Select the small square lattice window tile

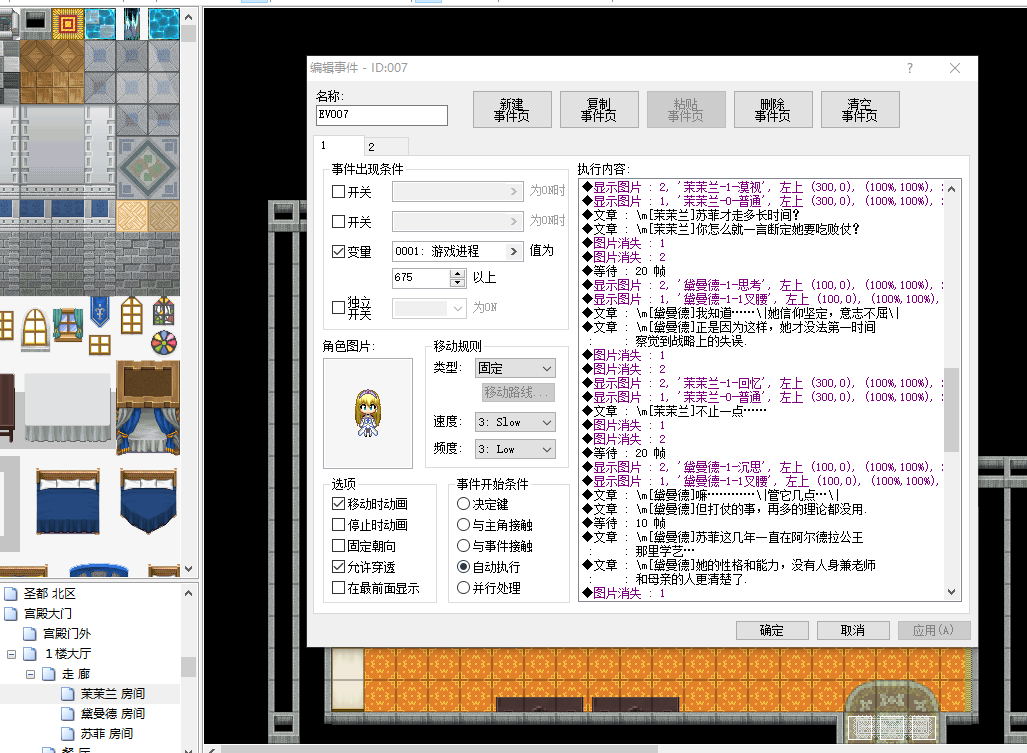point(100,344)
